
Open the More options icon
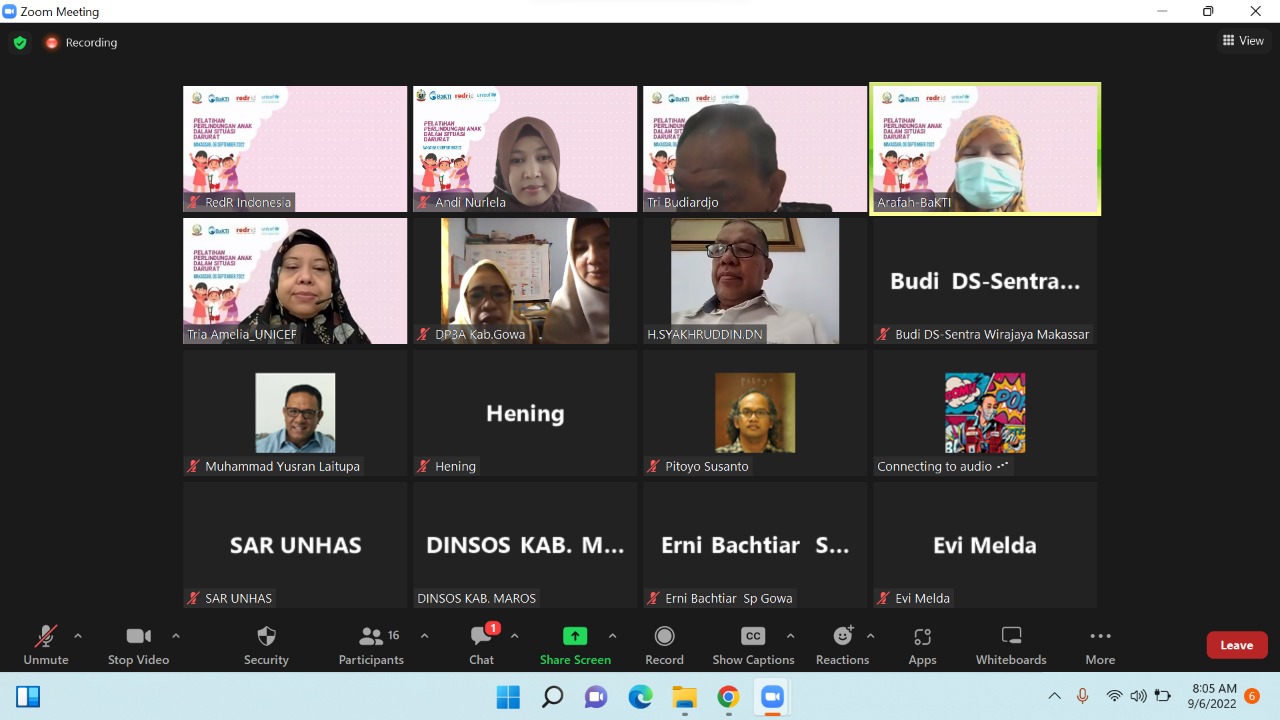(1100, 636)
